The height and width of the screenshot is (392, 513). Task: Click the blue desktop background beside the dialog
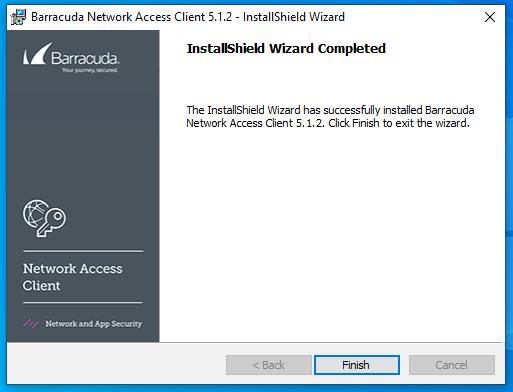(x=510, y=200)
